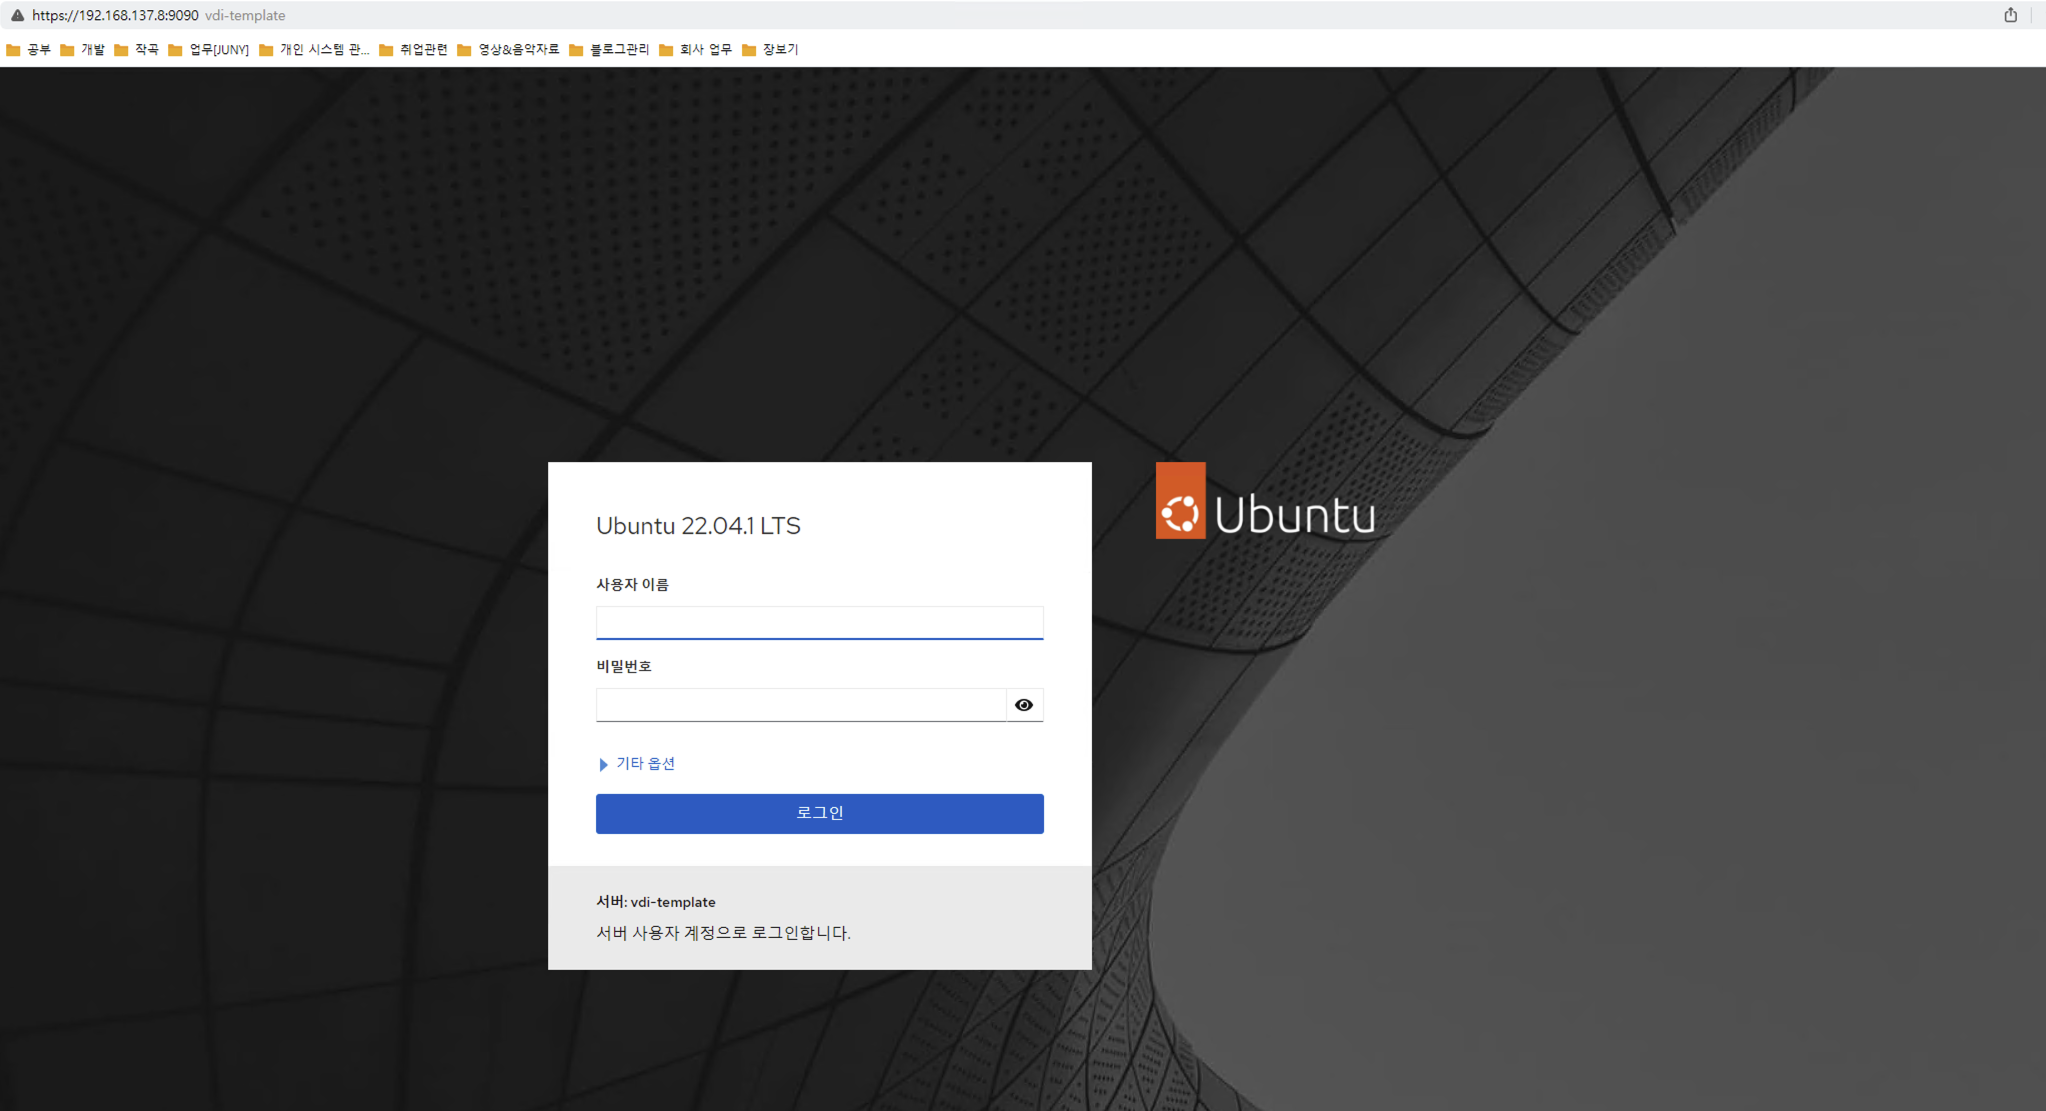Open the 영상&음악자료 bookmark folder
This screenshot has height=1111, width=2046.
[x=509, y=50]
